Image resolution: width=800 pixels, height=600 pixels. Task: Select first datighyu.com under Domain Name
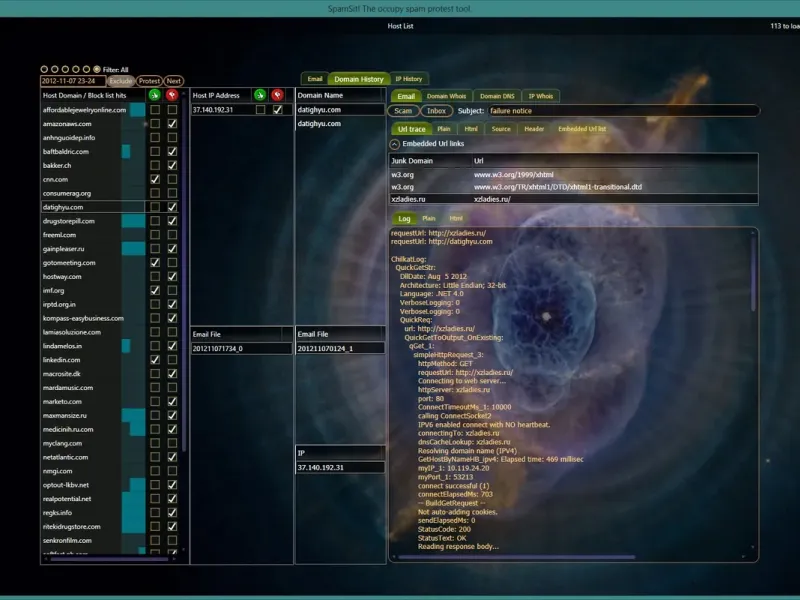point(340,110)
